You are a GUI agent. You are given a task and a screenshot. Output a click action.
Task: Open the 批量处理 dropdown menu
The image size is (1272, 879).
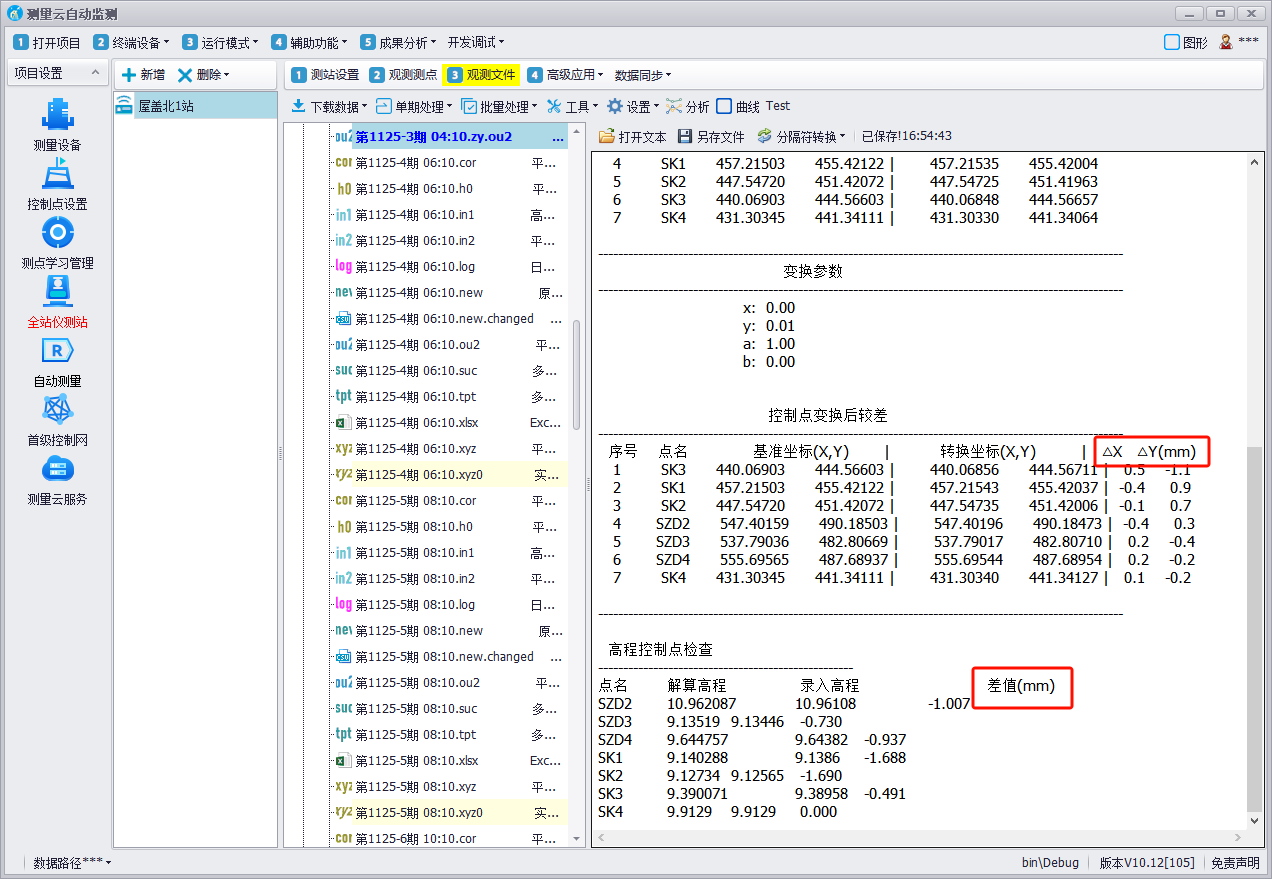tap(500, 106)
